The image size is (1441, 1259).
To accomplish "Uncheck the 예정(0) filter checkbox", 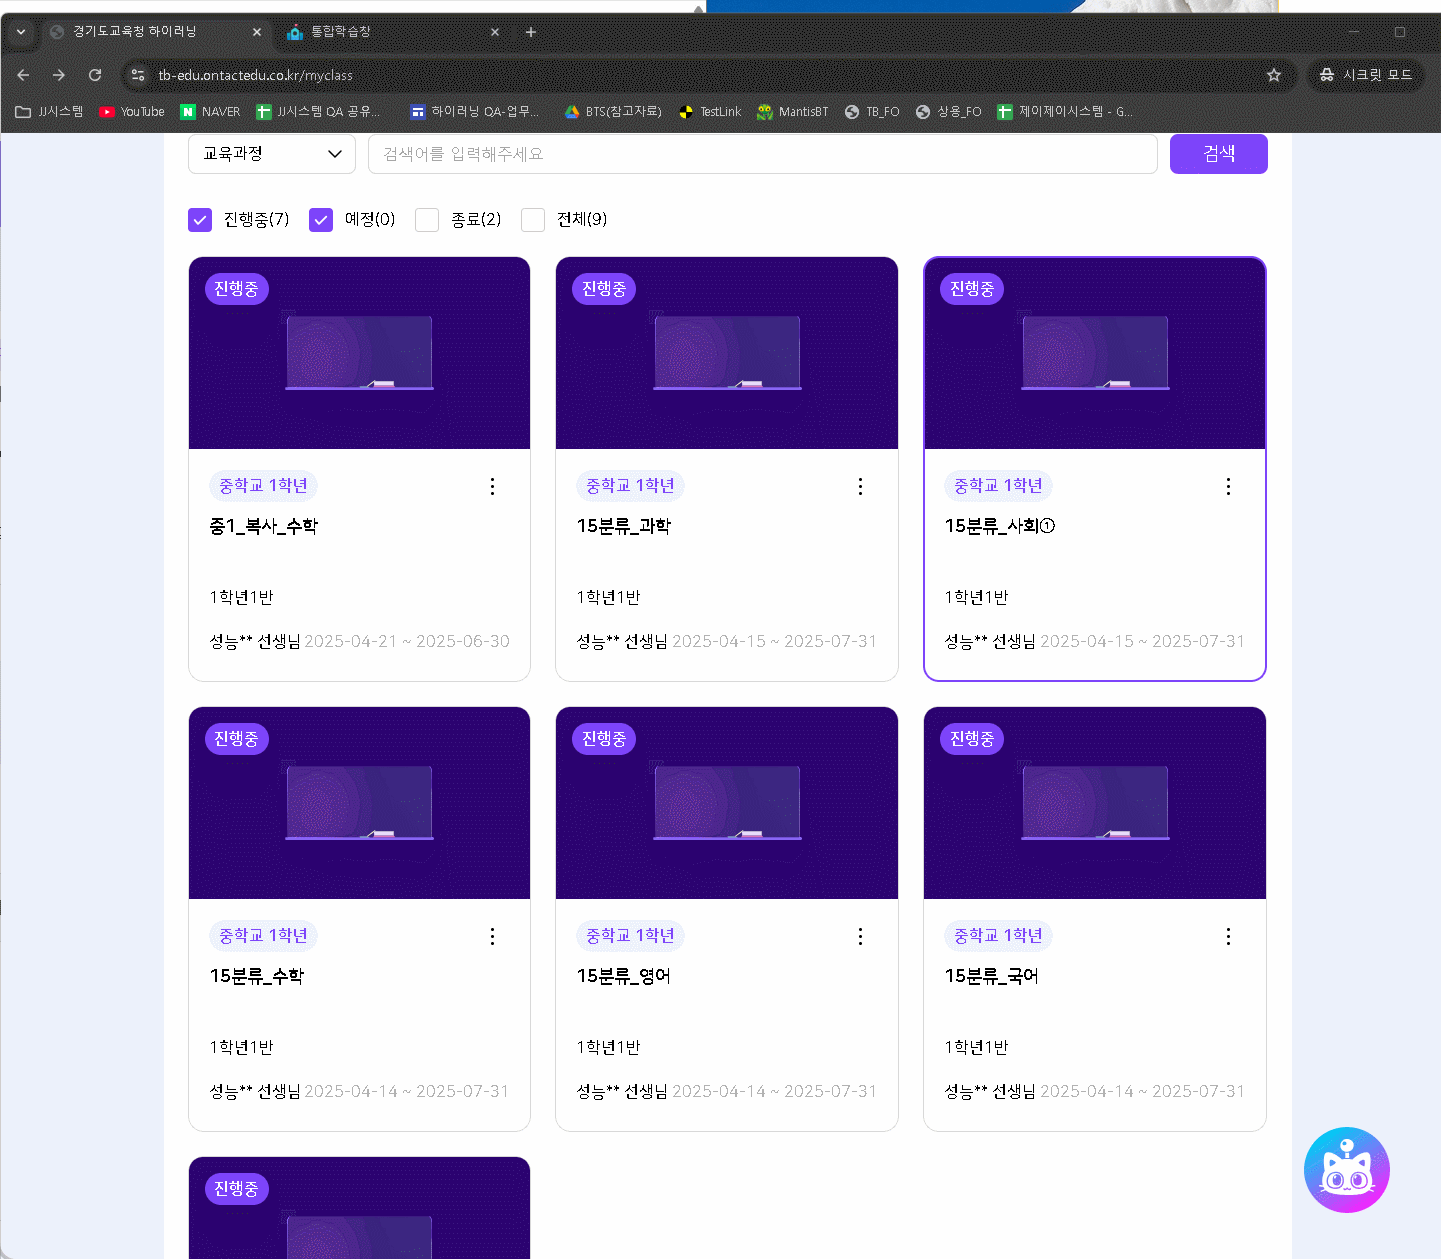I will [321, 220].
